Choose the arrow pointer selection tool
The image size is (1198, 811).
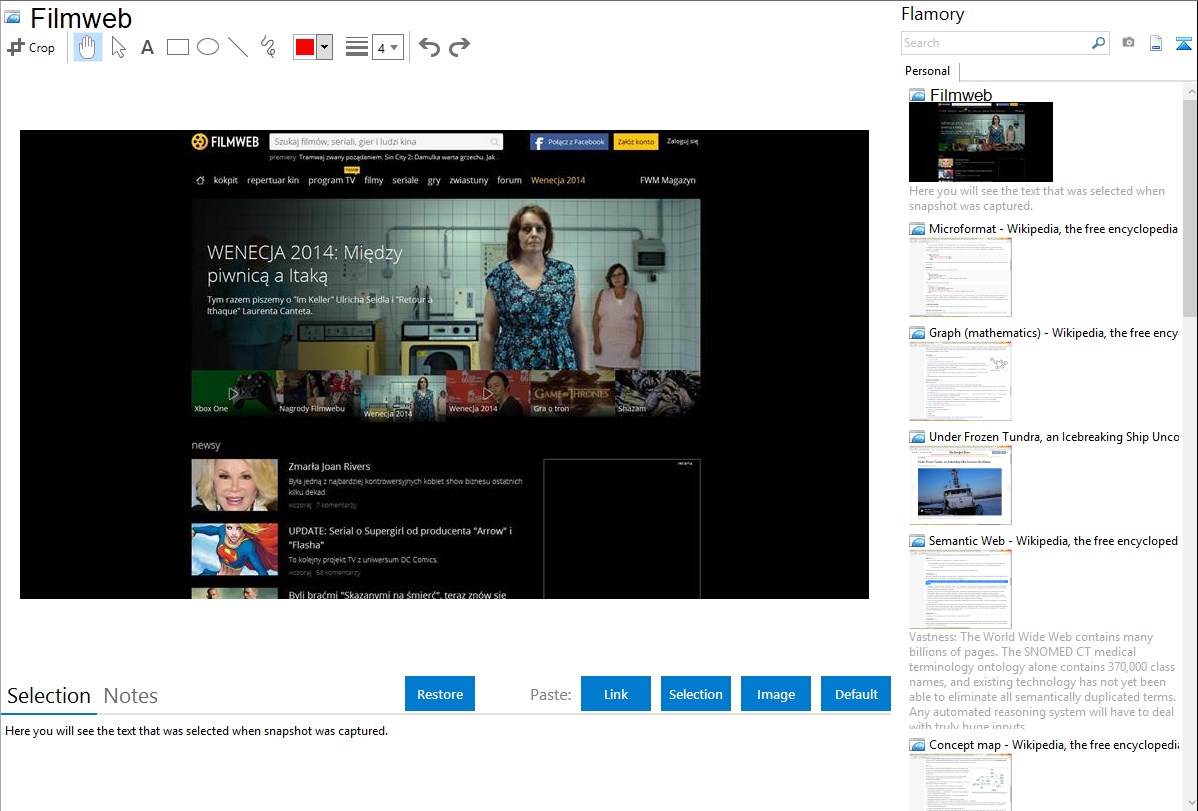[118, 47]
